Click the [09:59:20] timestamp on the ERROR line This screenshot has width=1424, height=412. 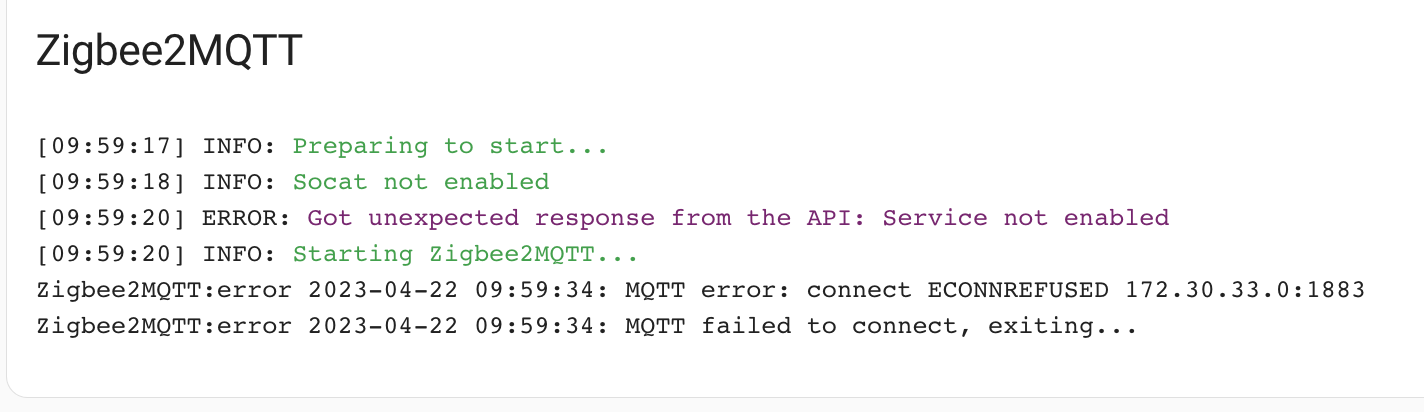pos(111,218)
